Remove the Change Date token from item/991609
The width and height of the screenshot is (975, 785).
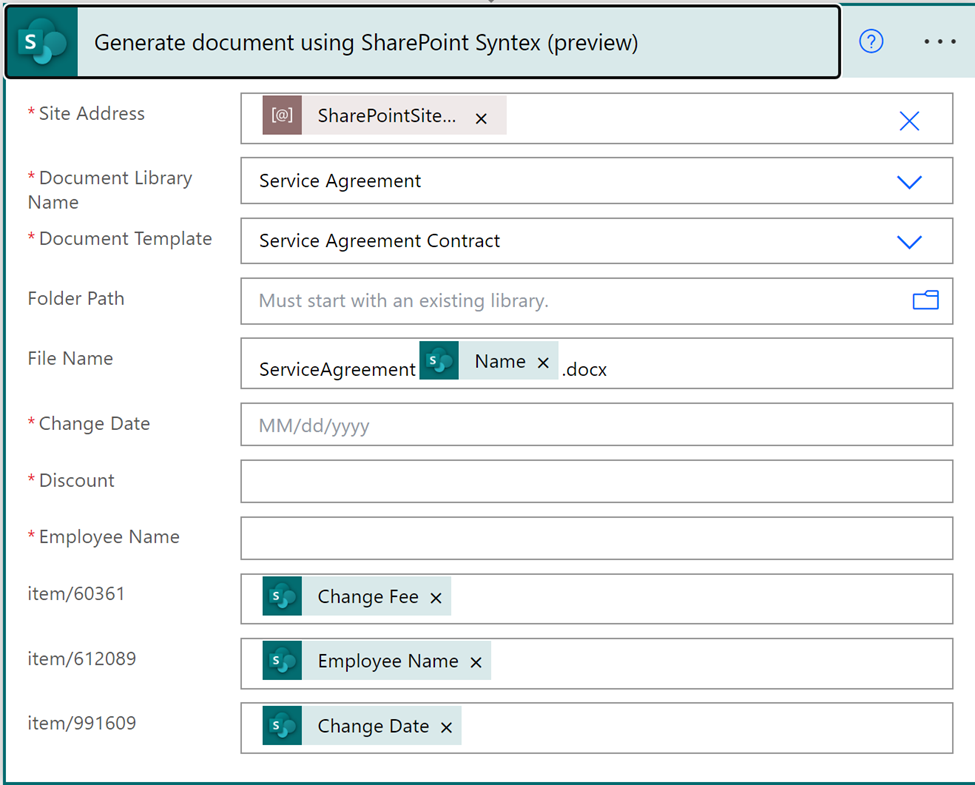pyautogui.click(x=446, y=727)
